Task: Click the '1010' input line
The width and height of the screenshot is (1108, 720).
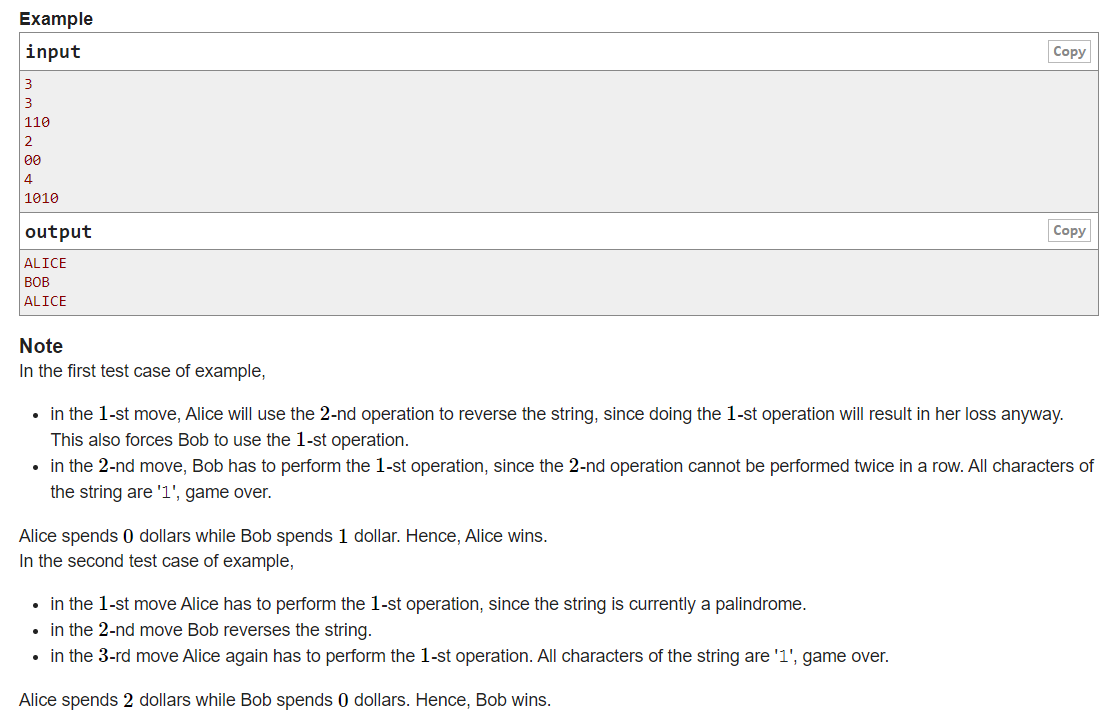Action: [x=41, y=199]
